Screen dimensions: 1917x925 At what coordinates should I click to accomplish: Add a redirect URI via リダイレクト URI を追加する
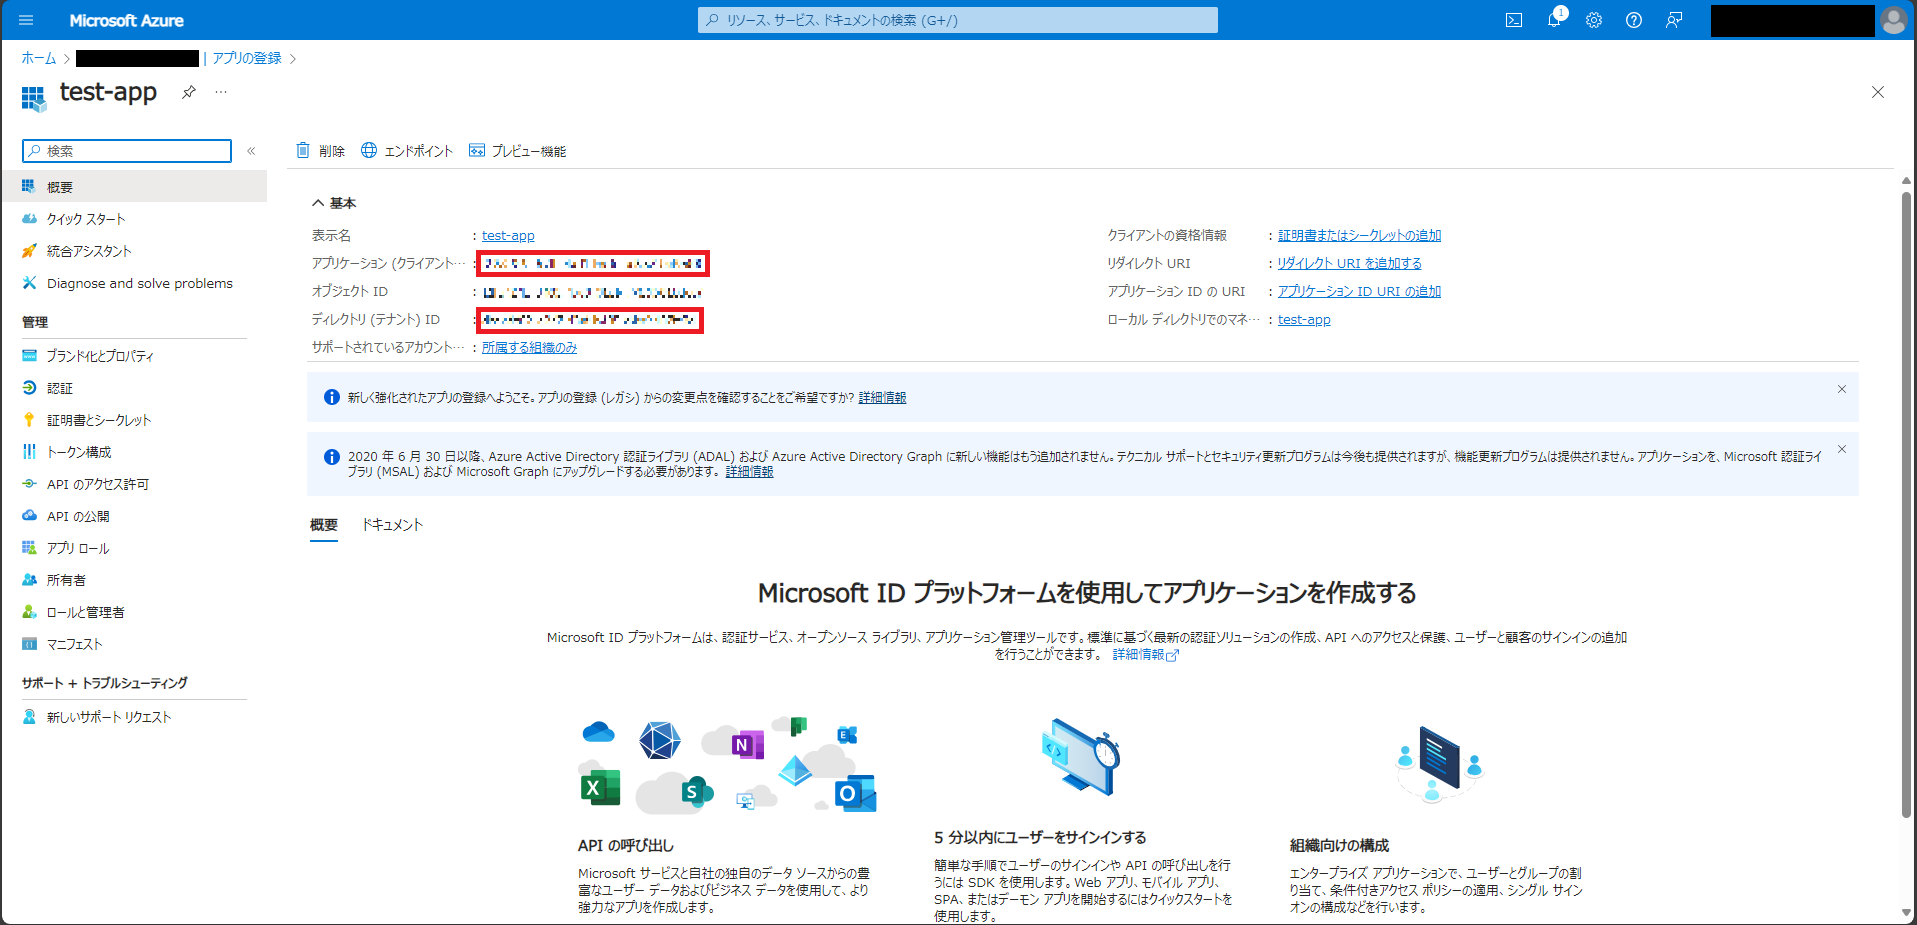[x=1348, y=262]
